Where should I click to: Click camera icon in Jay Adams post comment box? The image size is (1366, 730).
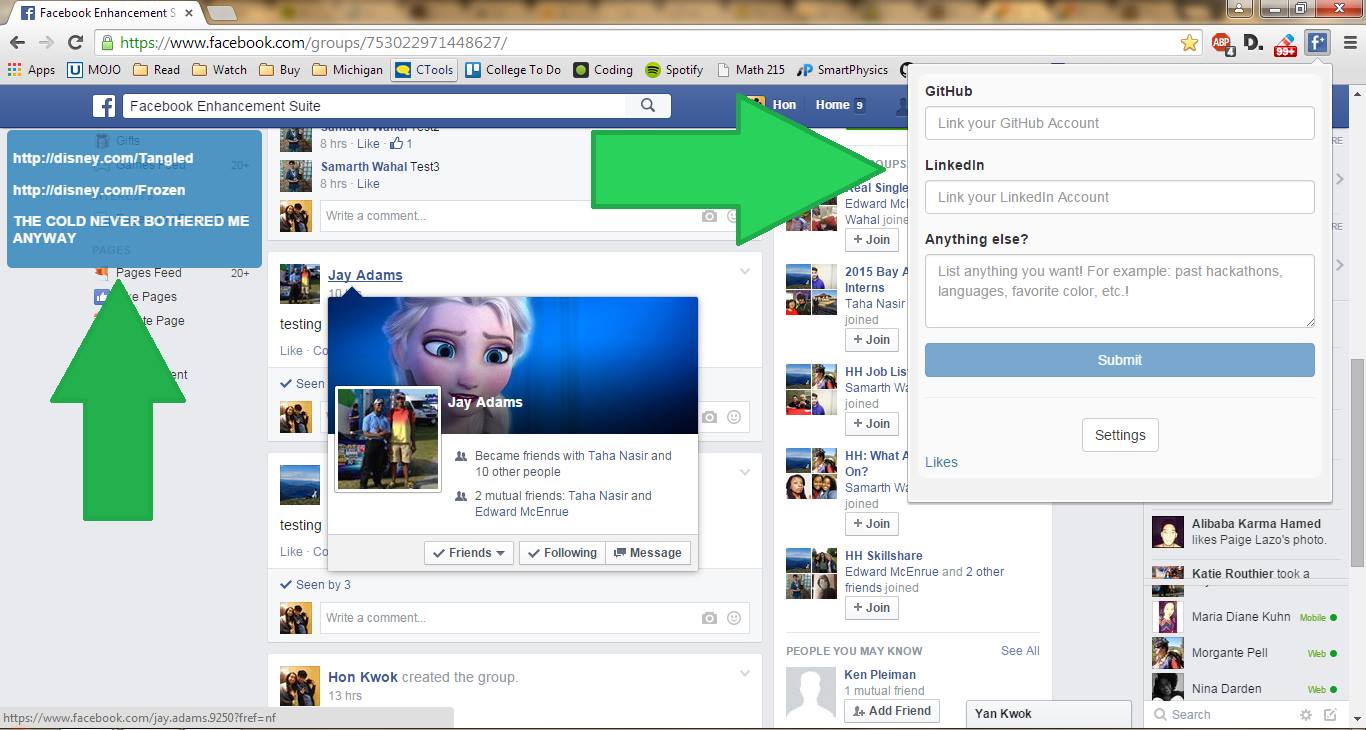pos(709,417)
